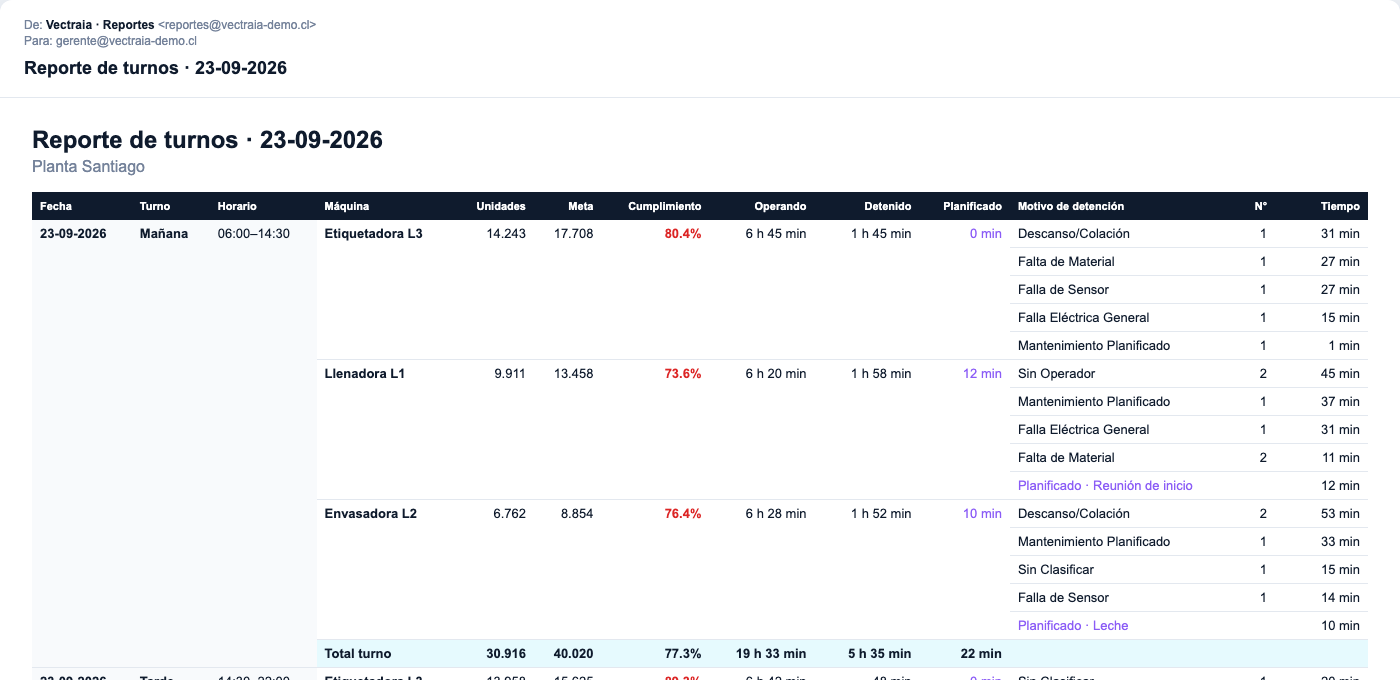Viewport: 1400px width, 680px height.
Task: Click the Fecha column header
Action: pos(56,206)
